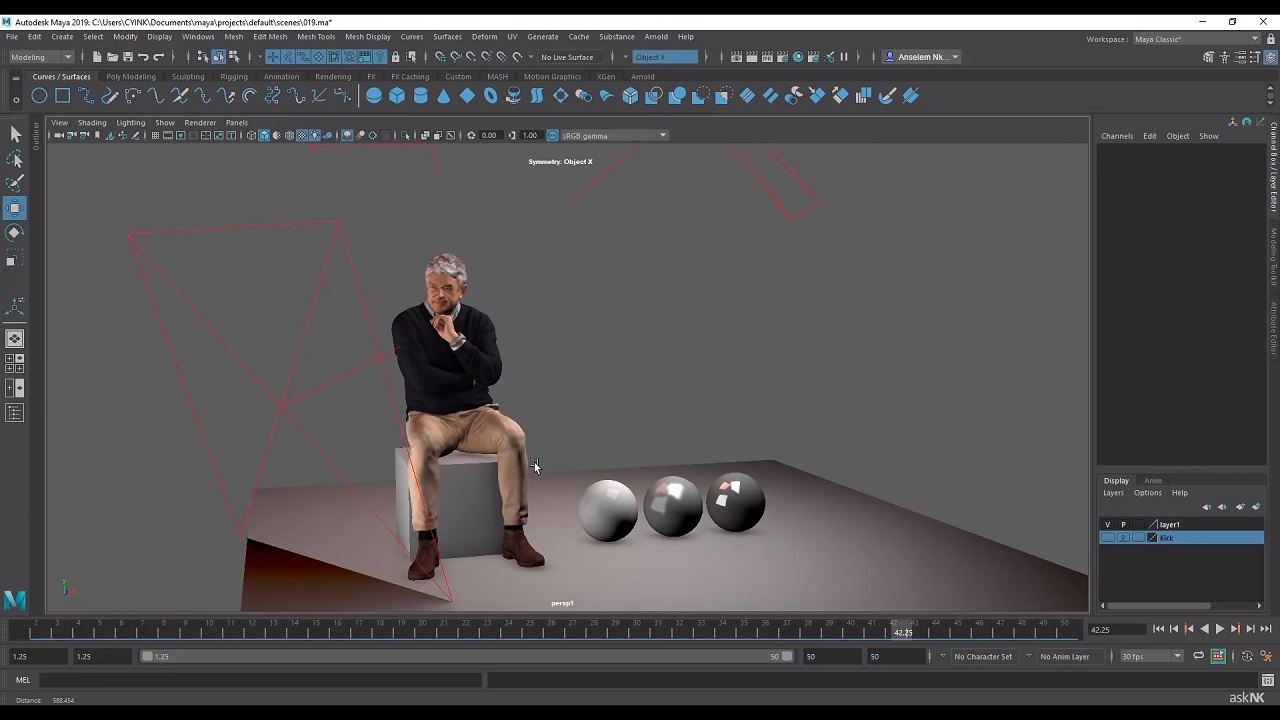Click the Undo arrow in the status line

[x=143, y=57]
